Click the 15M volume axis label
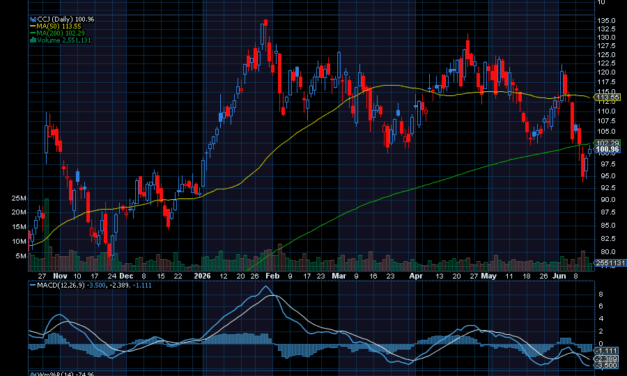The width and height of the screenshot is (627, 376). point(19,227)
